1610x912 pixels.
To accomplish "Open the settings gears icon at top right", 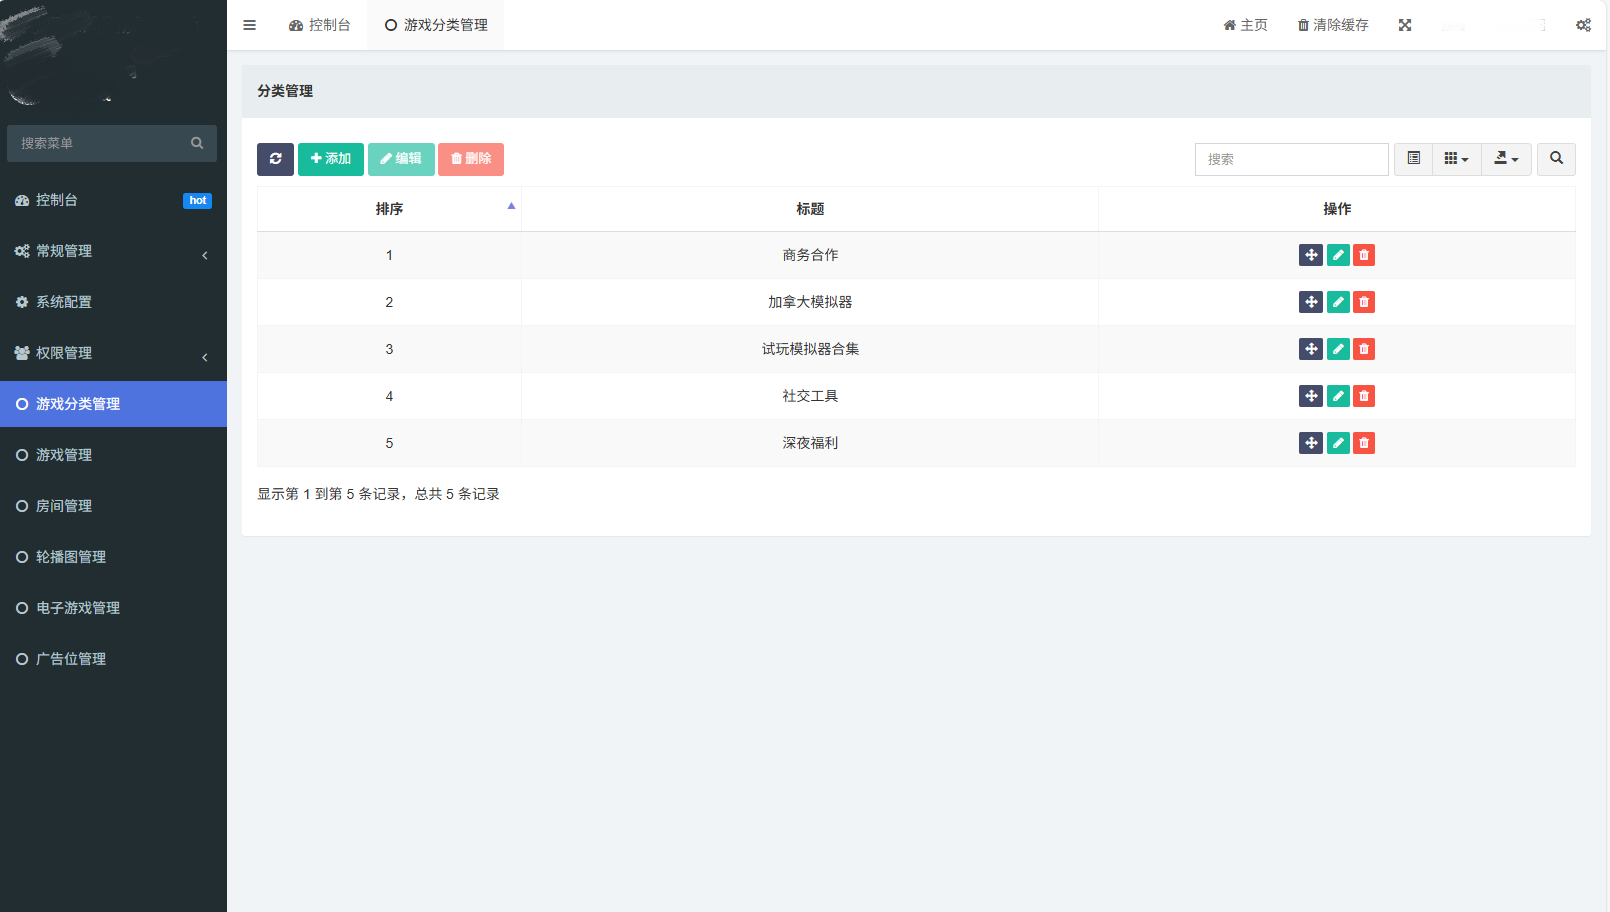I will pyautogui.click(x=1583, y=25).
